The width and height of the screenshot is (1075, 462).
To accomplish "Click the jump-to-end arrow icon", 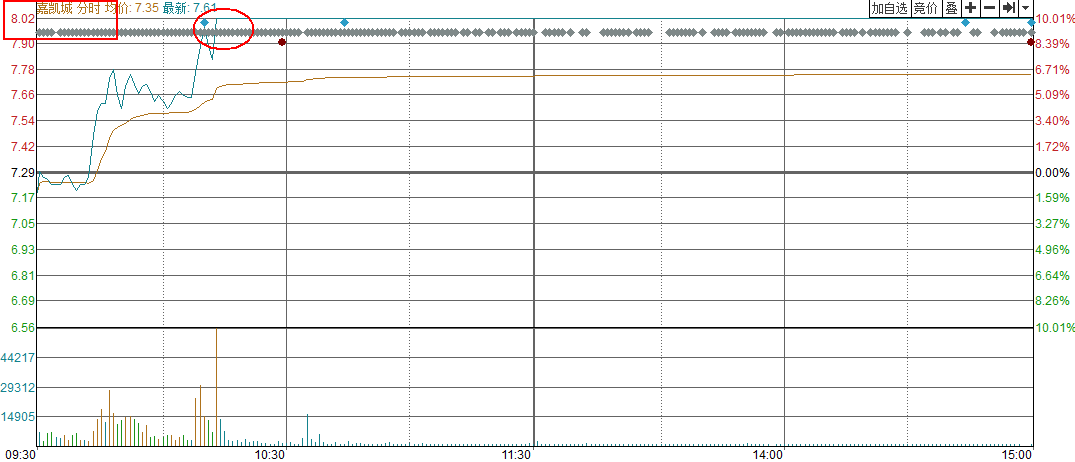I will [1009, 8].
